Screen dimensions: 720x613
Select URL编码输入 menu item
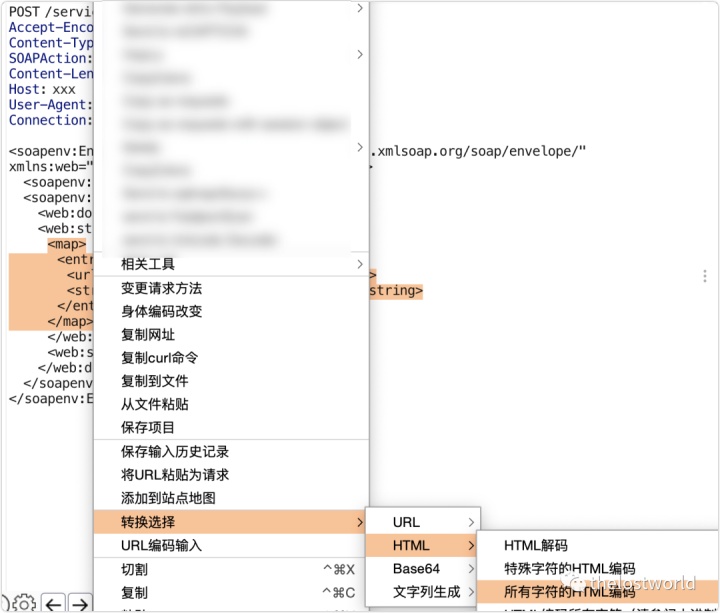[231, 546]
